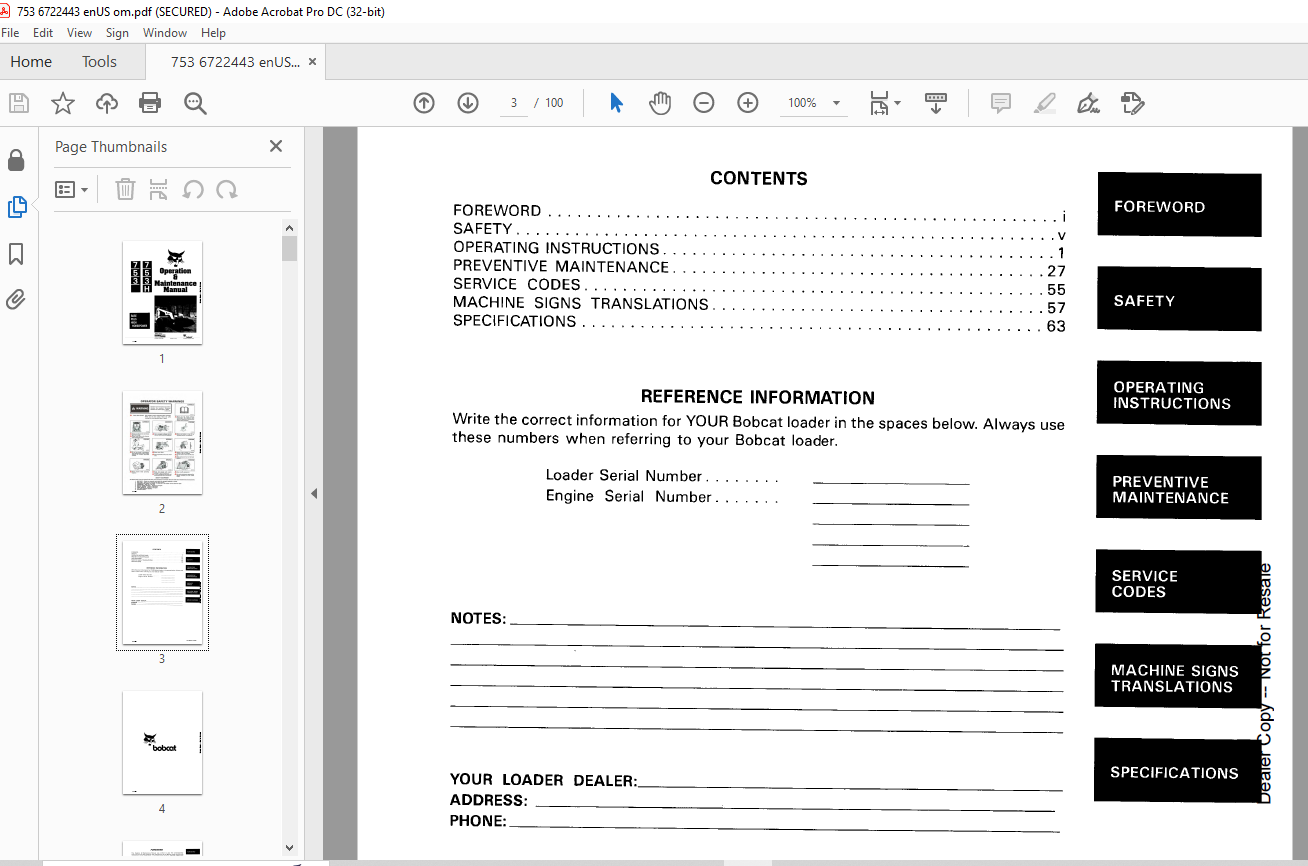This screenshot has width=1308, height=866.
Task: Click the PREVENTIVE MAINTENANCE contents line
Action: pyautogui.click(x=759, y=267)
